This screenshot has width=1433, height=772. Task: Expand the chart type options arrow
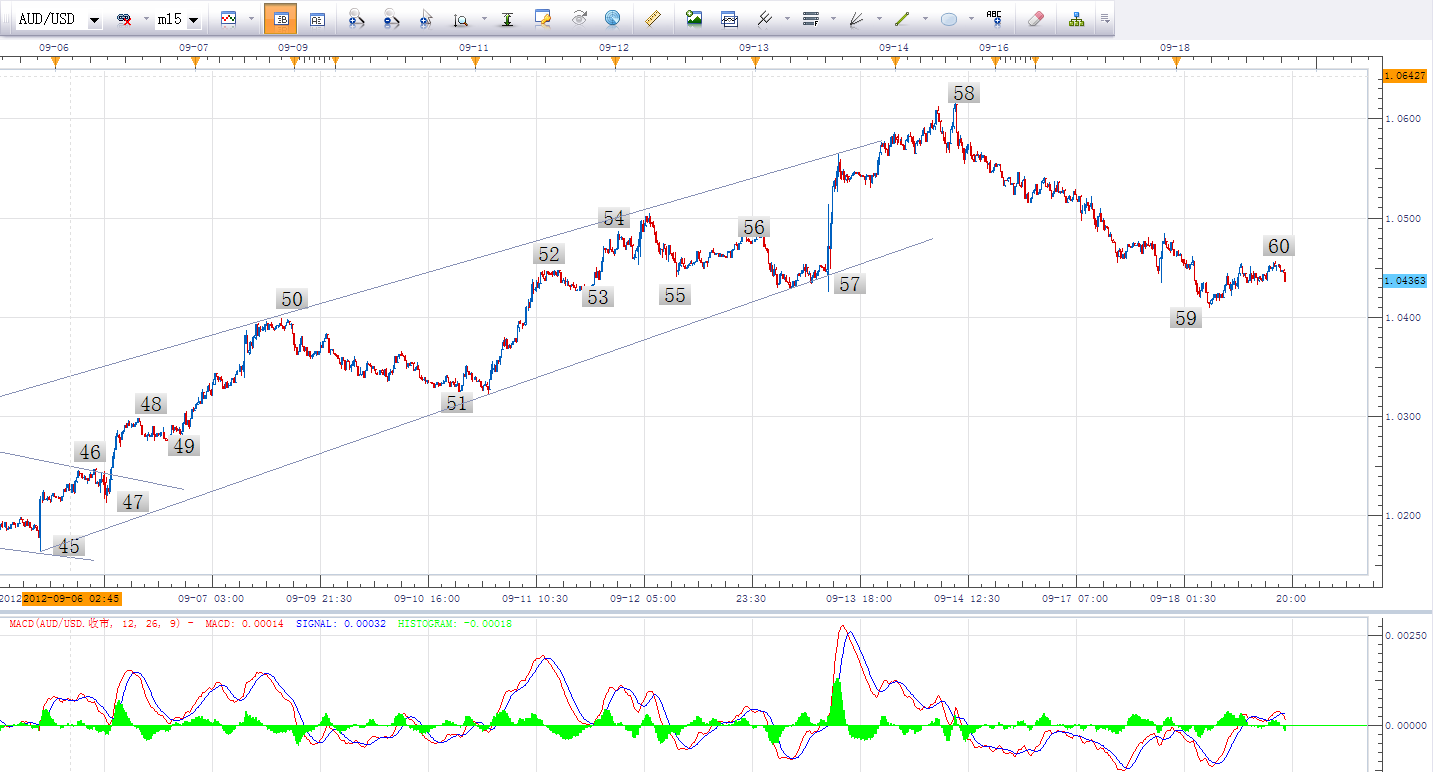click(249, 19)
